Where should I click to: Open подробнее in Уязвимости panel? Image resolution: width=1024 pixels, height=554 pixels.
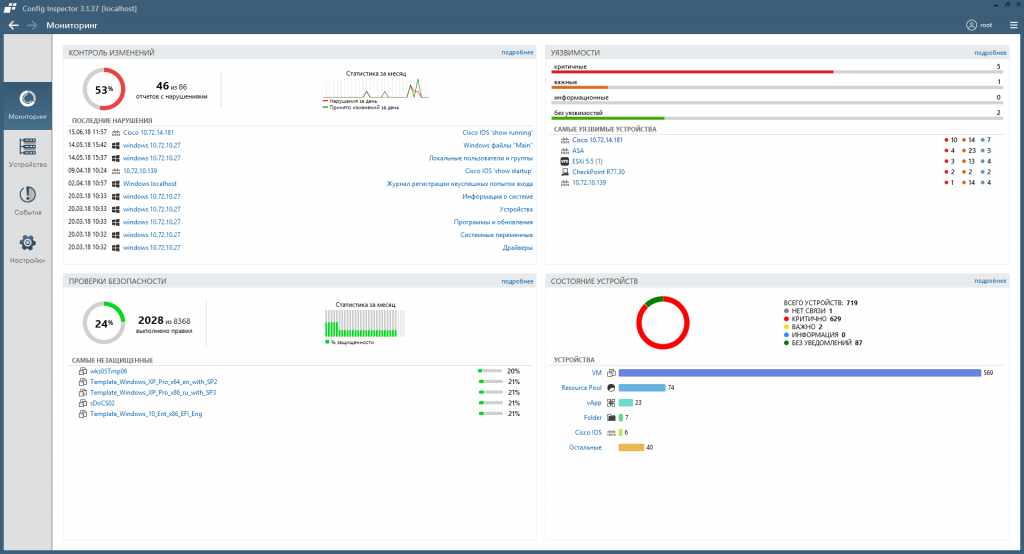pos(990,52)
